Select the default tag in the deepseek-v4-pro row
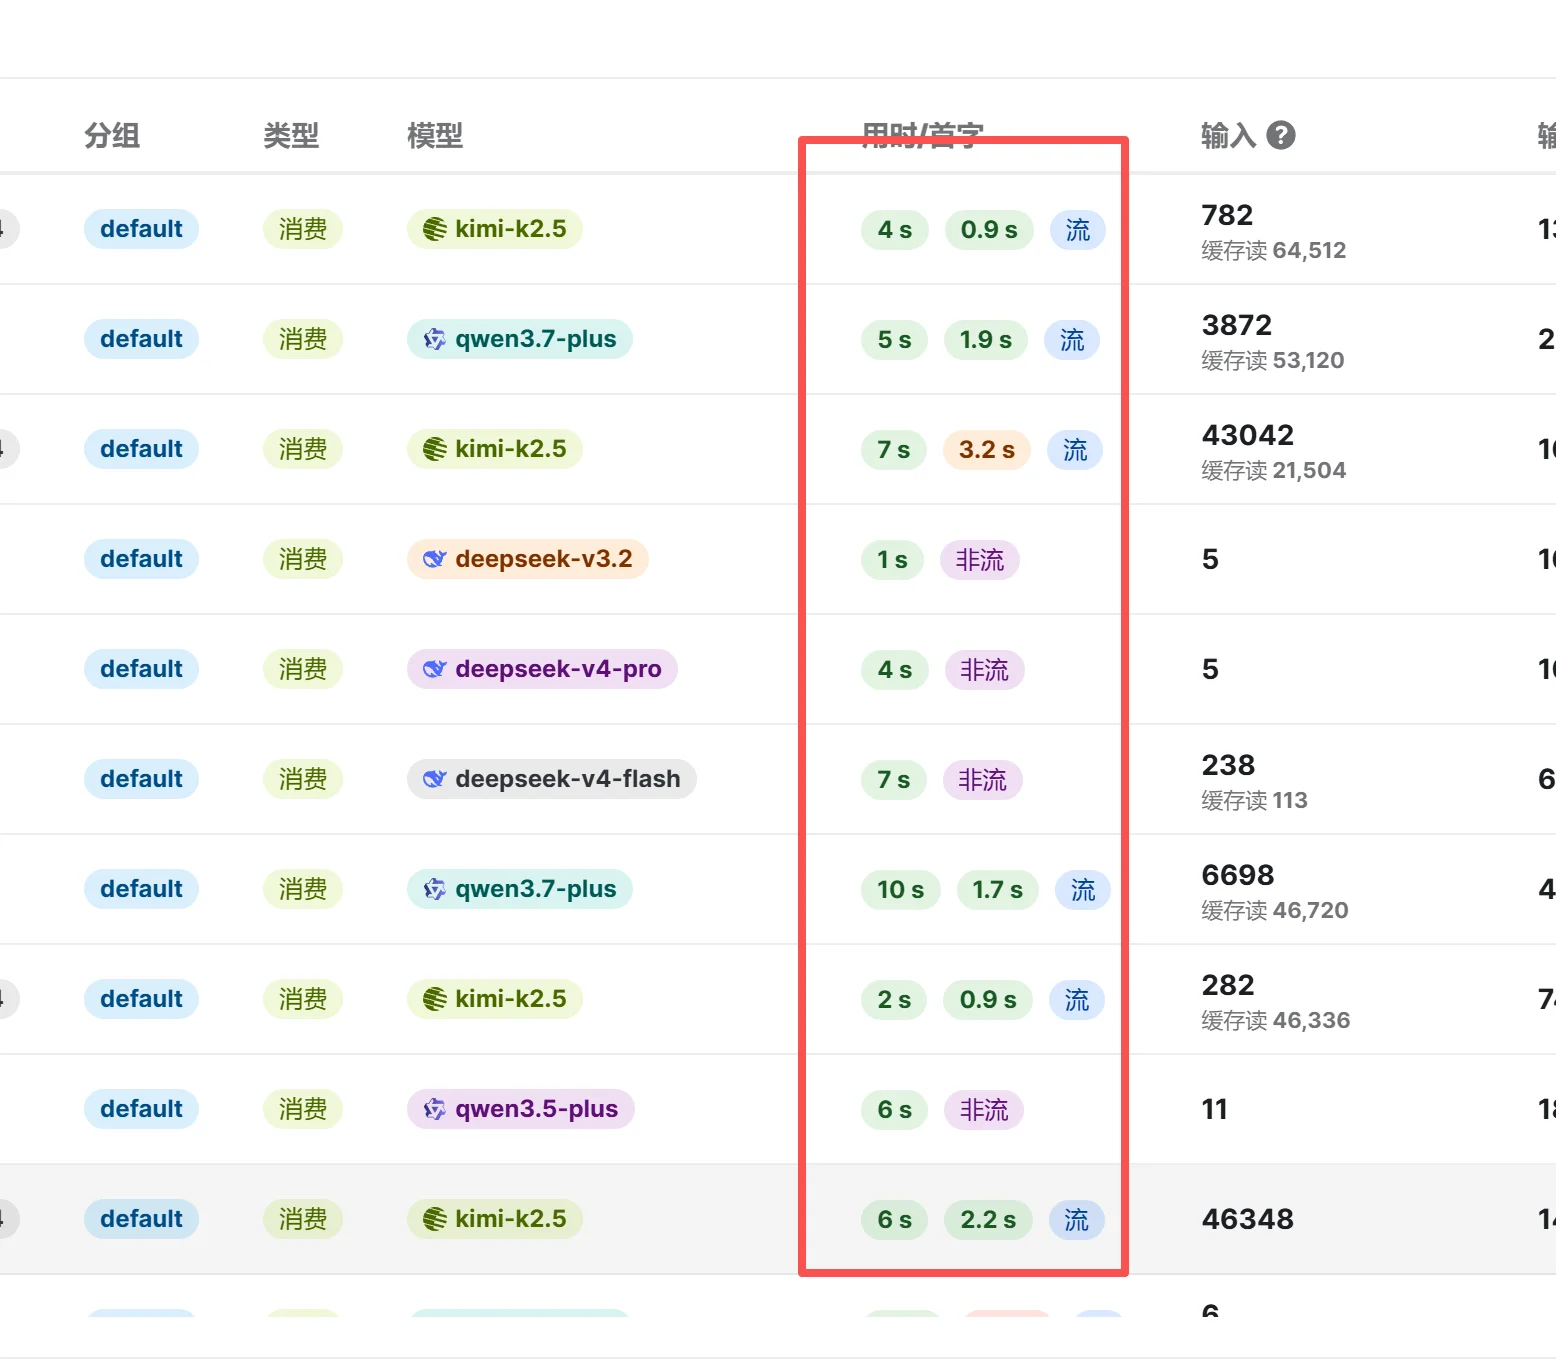 pyautogui.click(x=141, y=669)
